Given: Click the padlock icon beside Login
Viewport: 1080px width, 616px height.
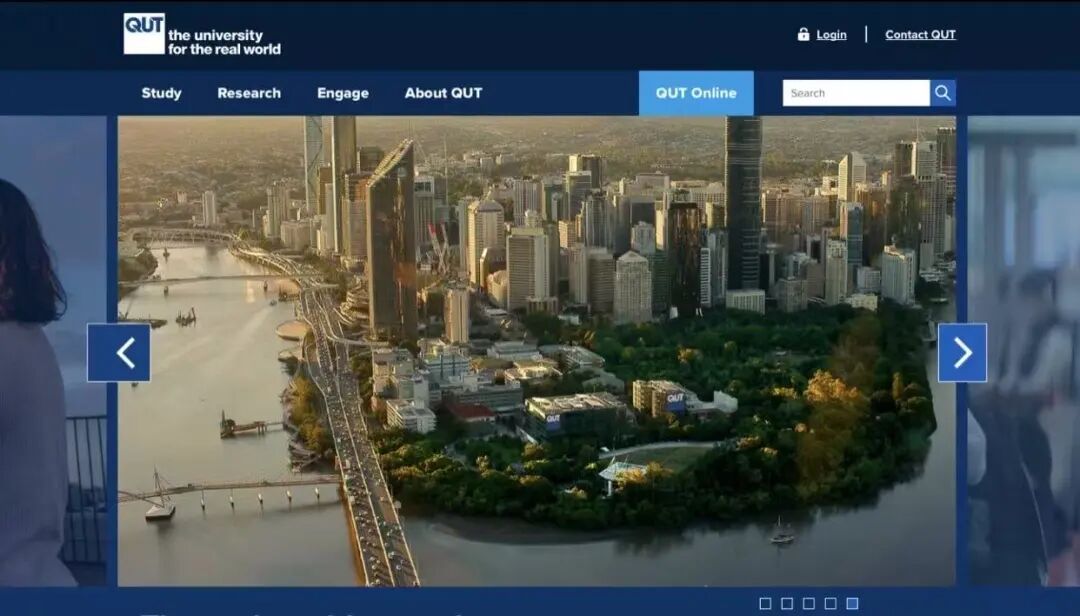Looking at the screenshot, I should pos(803,34).
